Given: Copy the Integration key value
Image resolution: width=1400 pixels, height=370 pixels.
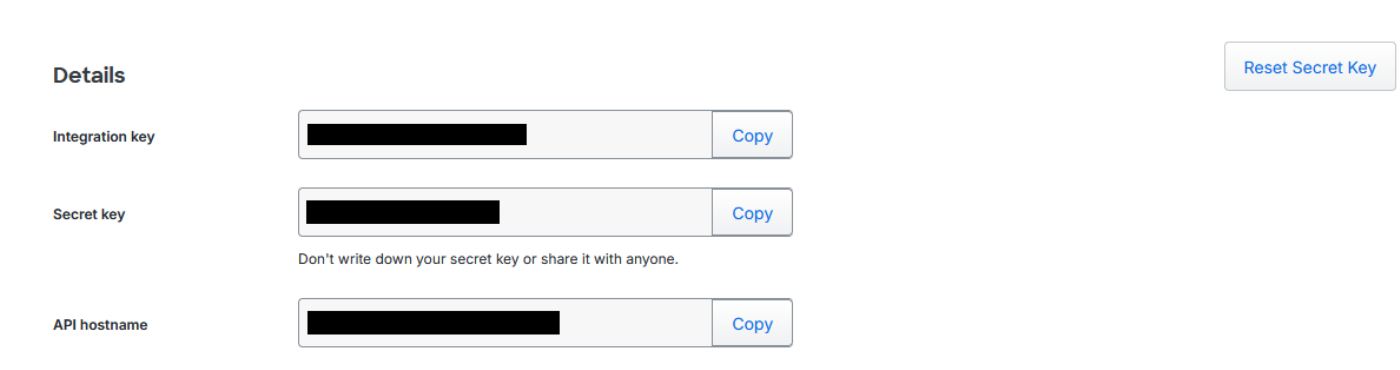Looking at the screenshot, I should pyautogui.click(x=752, y=135).
